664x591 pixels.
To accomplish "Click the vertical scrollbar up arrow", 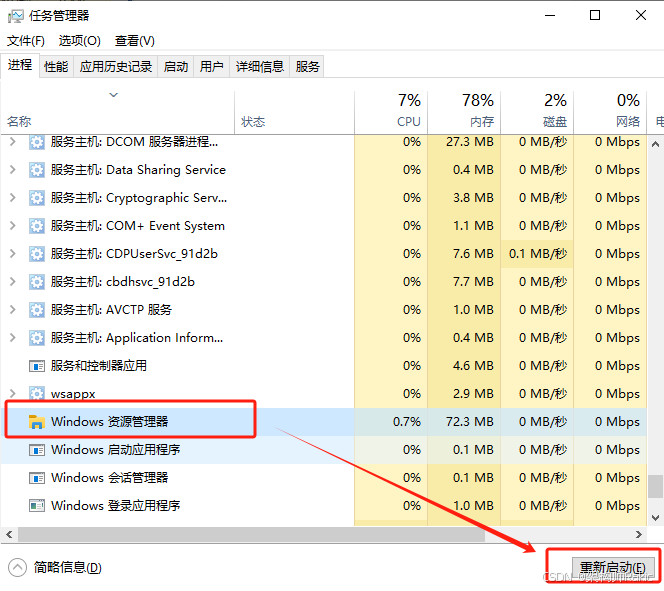I will pos(655,144).
